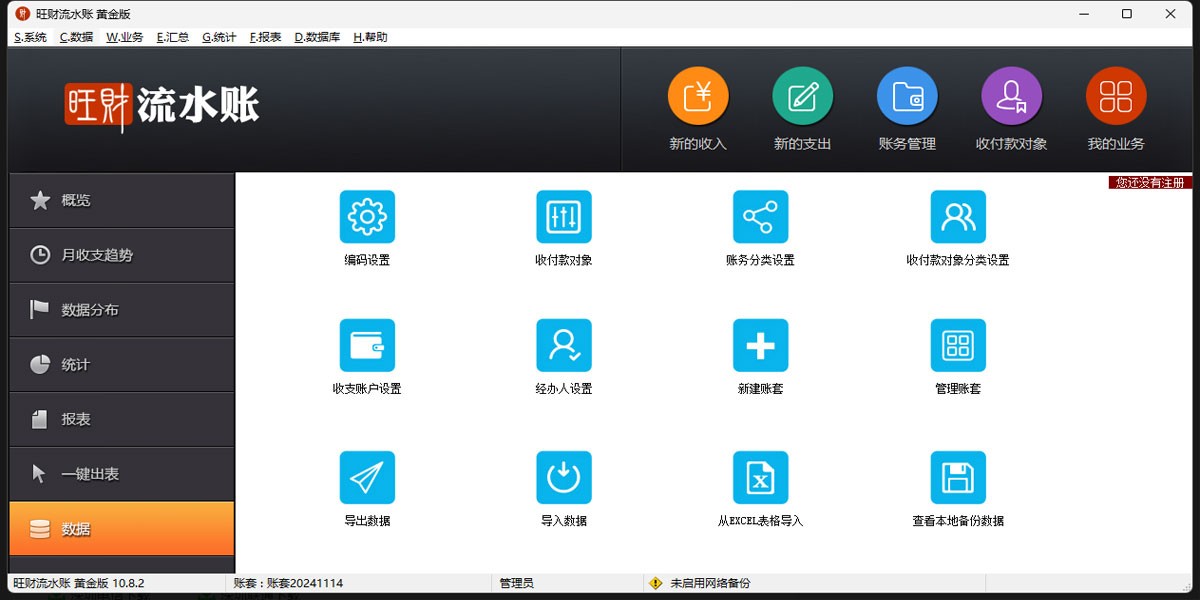Click the 您还没有注册 registration notice
The height and width of the screenshot is (600, 1200).
(1150, 183)
